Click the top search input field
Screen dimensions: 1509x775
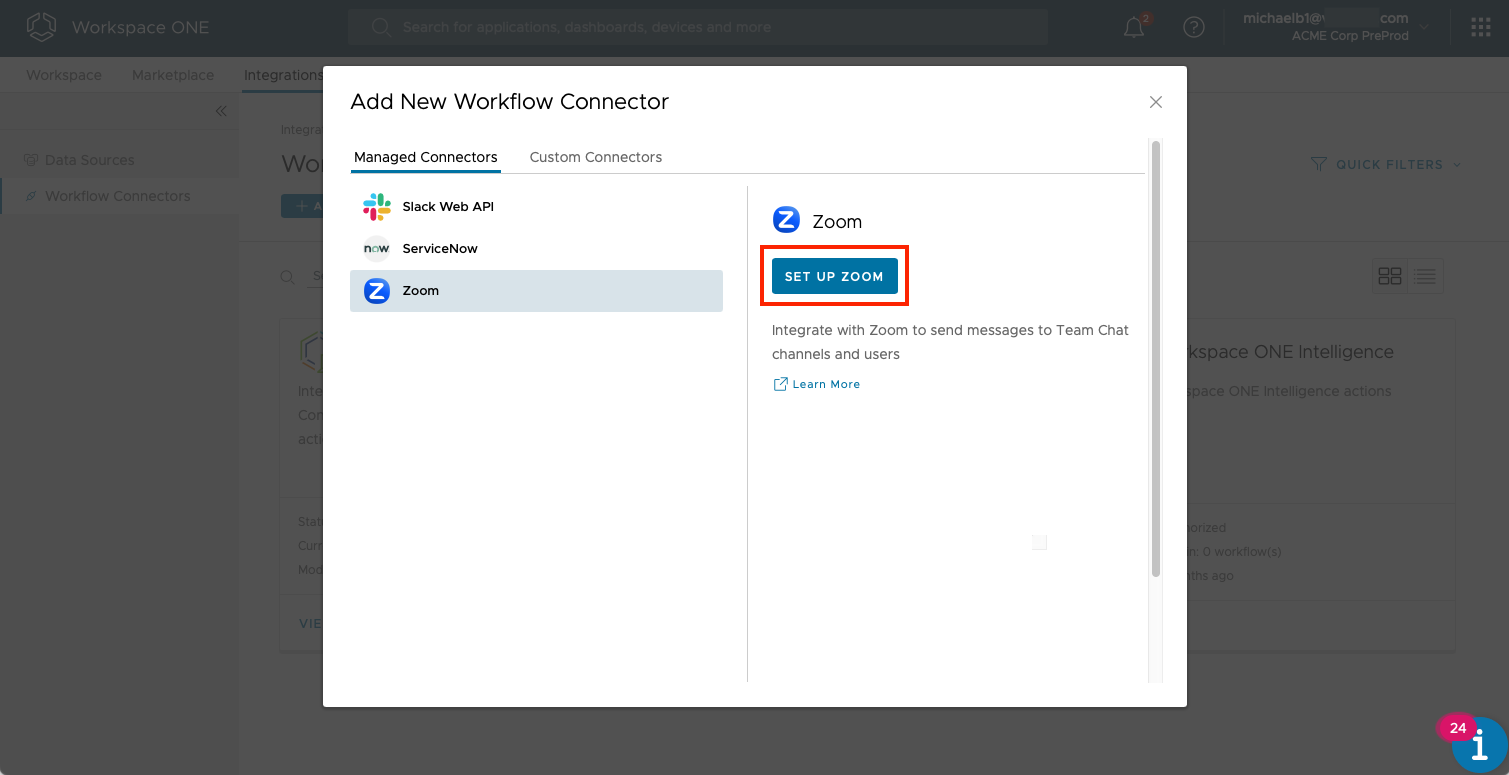pos(700,27)
